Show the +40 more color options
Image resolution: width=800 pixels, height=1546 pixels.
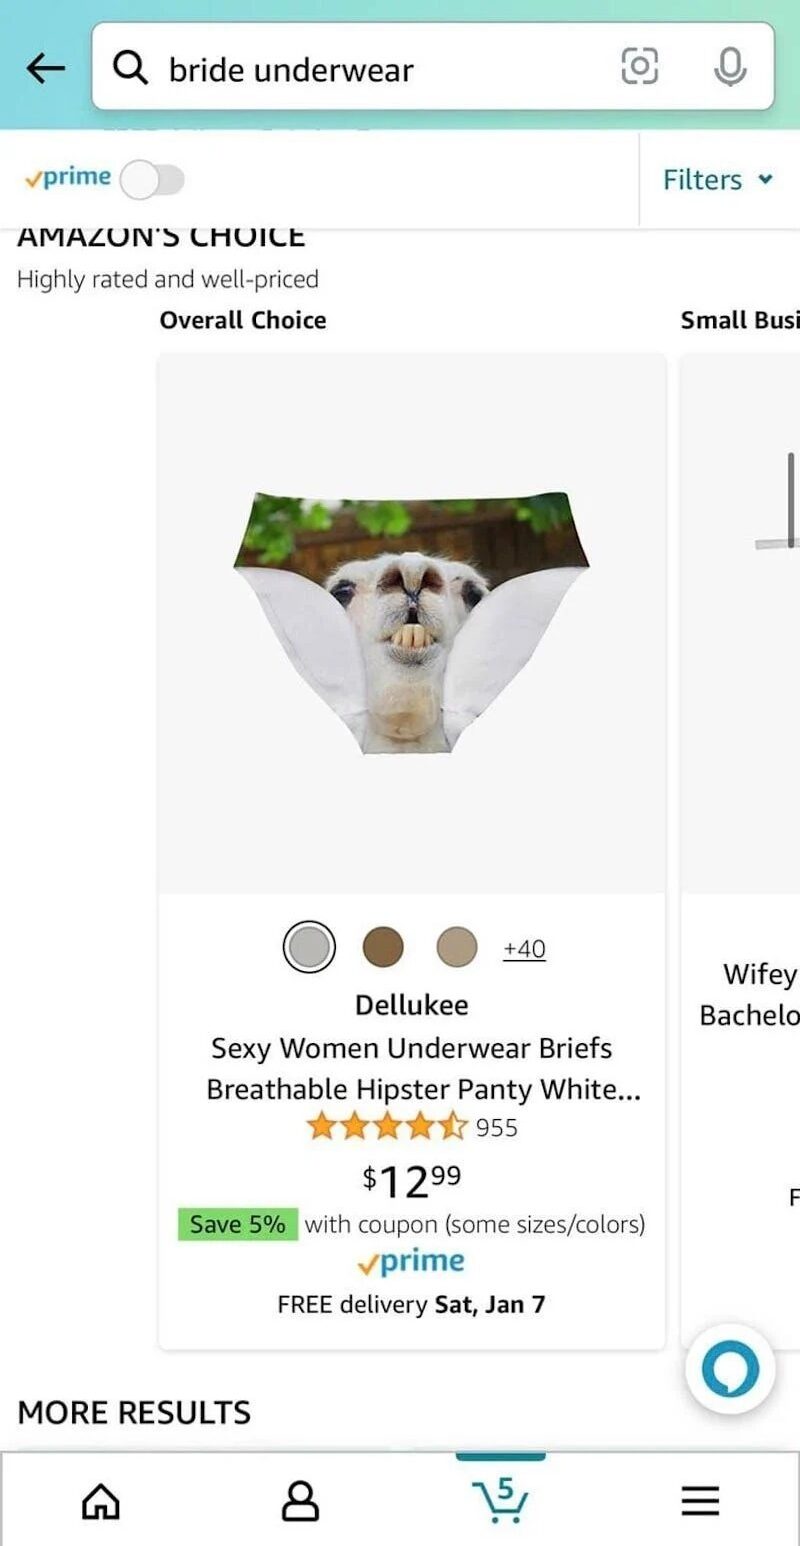pyautogui.click(x=524, y=948)
